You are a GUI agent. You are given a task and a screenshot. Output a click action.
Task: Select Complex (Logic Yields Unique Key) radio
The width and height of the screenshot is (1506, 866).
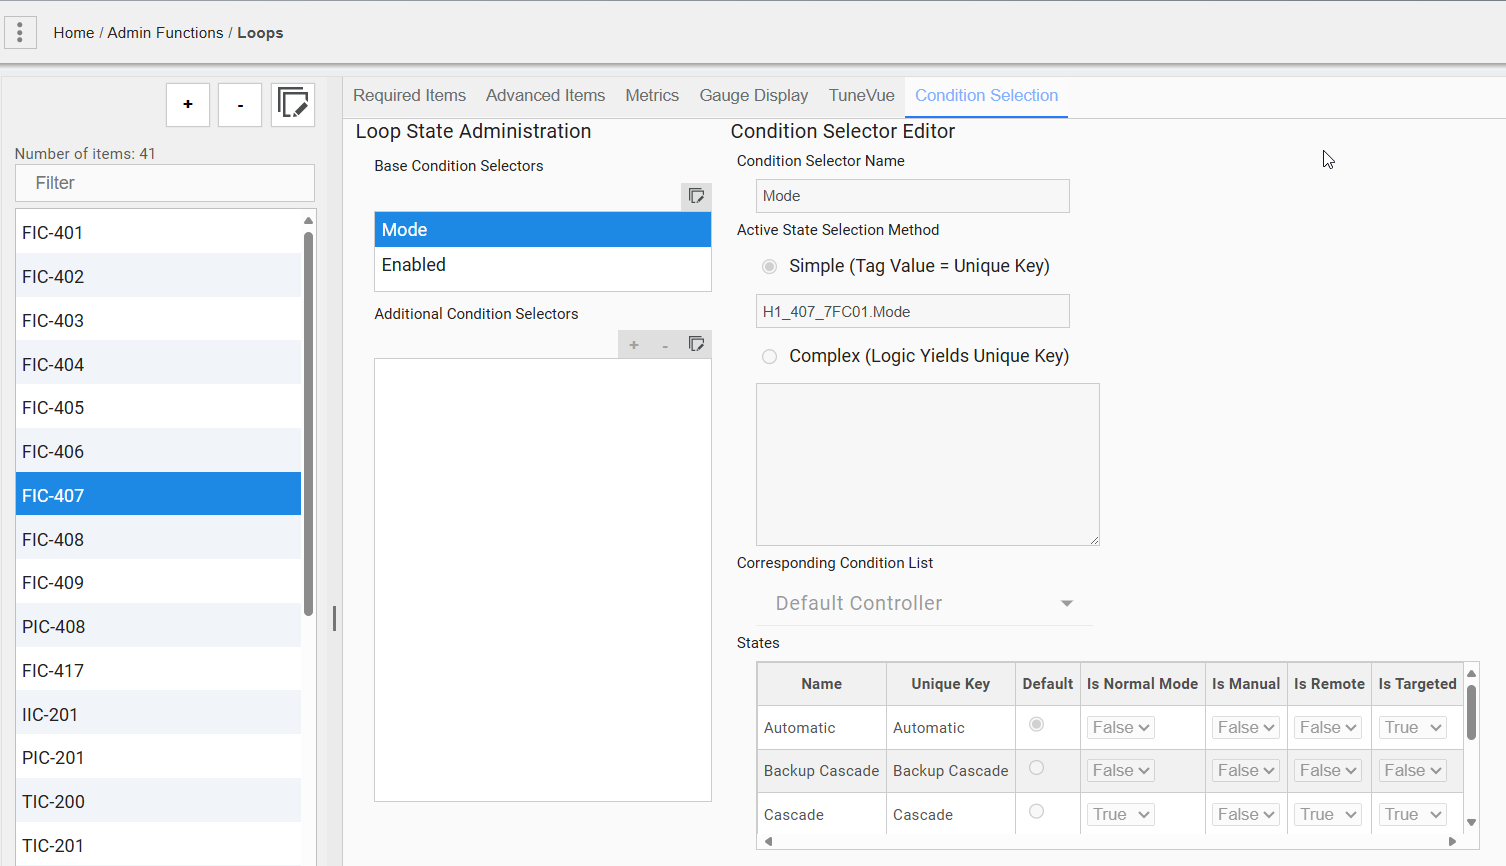769,356
